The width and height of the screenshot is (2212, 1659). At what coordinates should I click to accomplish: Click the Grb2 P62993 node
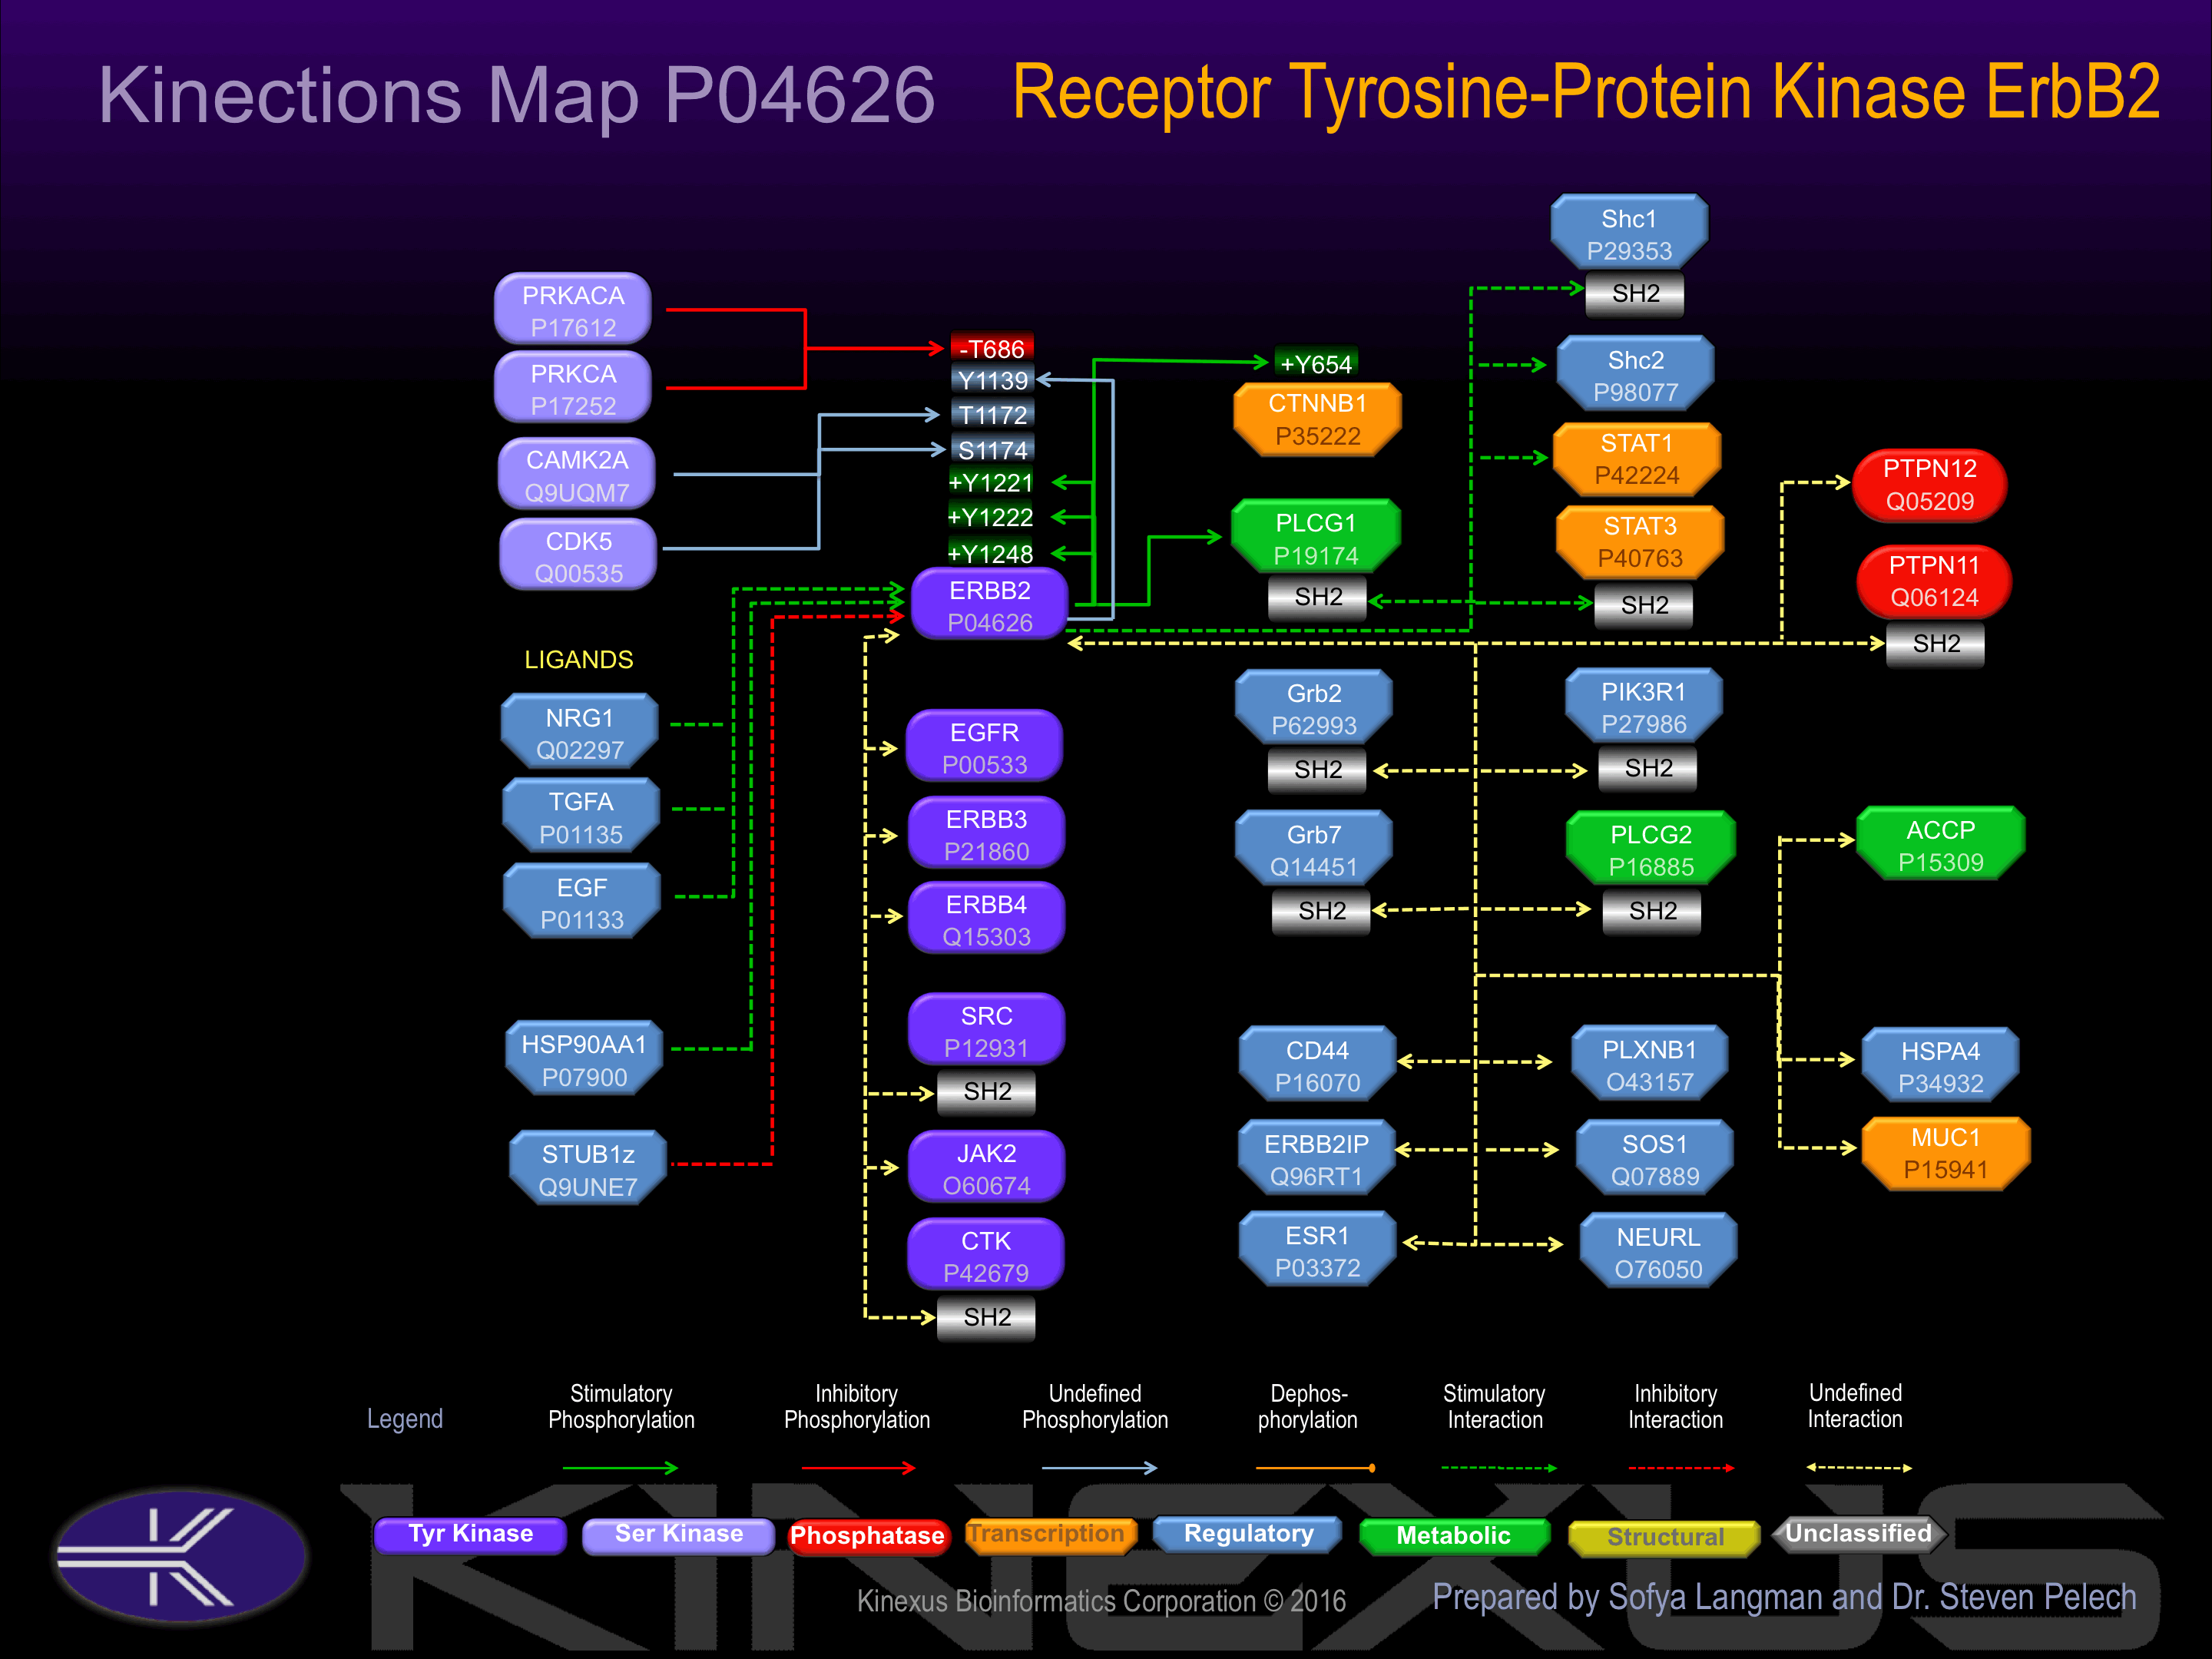pyautogui.click(x=1314, y=709)
